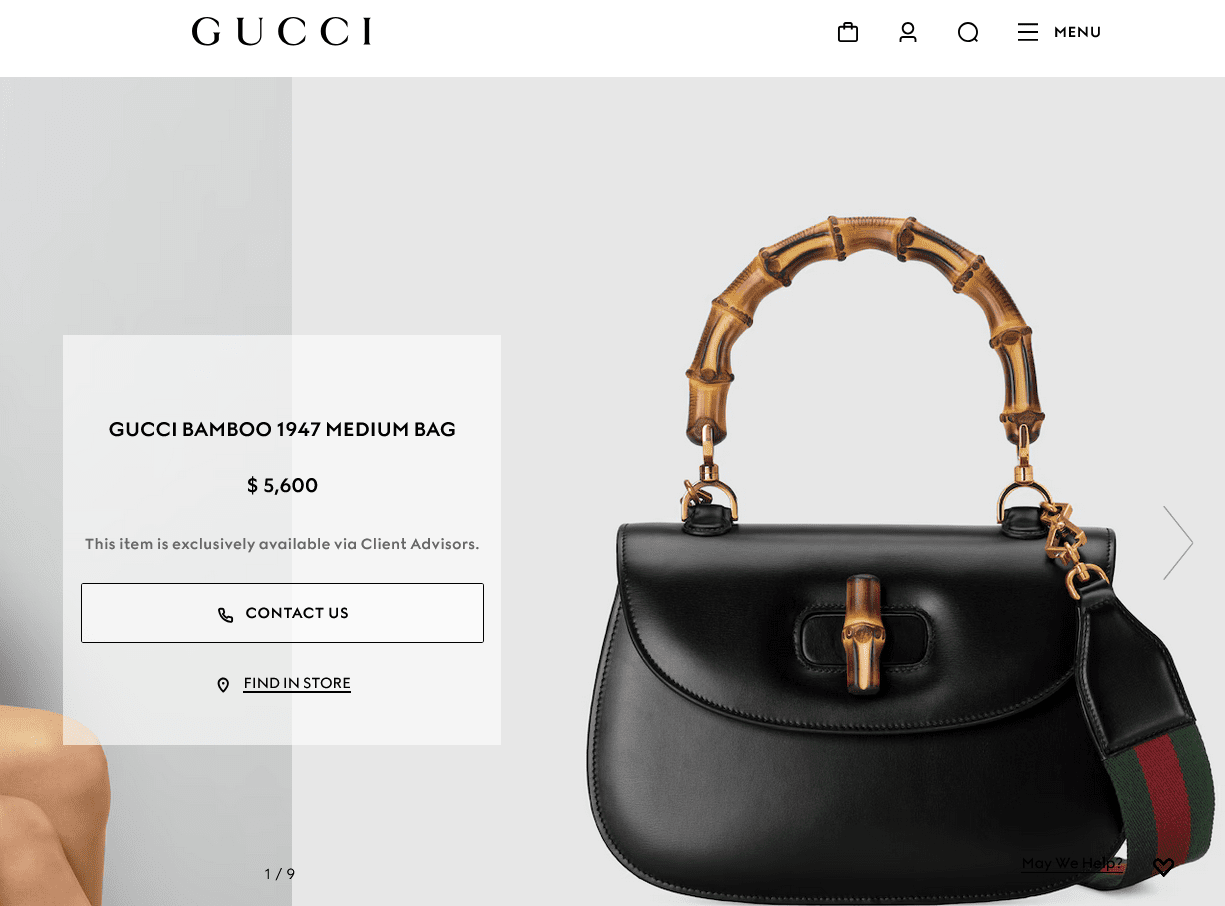Image resolution: width=1225 pixels, height=906 pixels.
Task: Go to the Gucci logo homepage
Action: (x=282, y=32)
